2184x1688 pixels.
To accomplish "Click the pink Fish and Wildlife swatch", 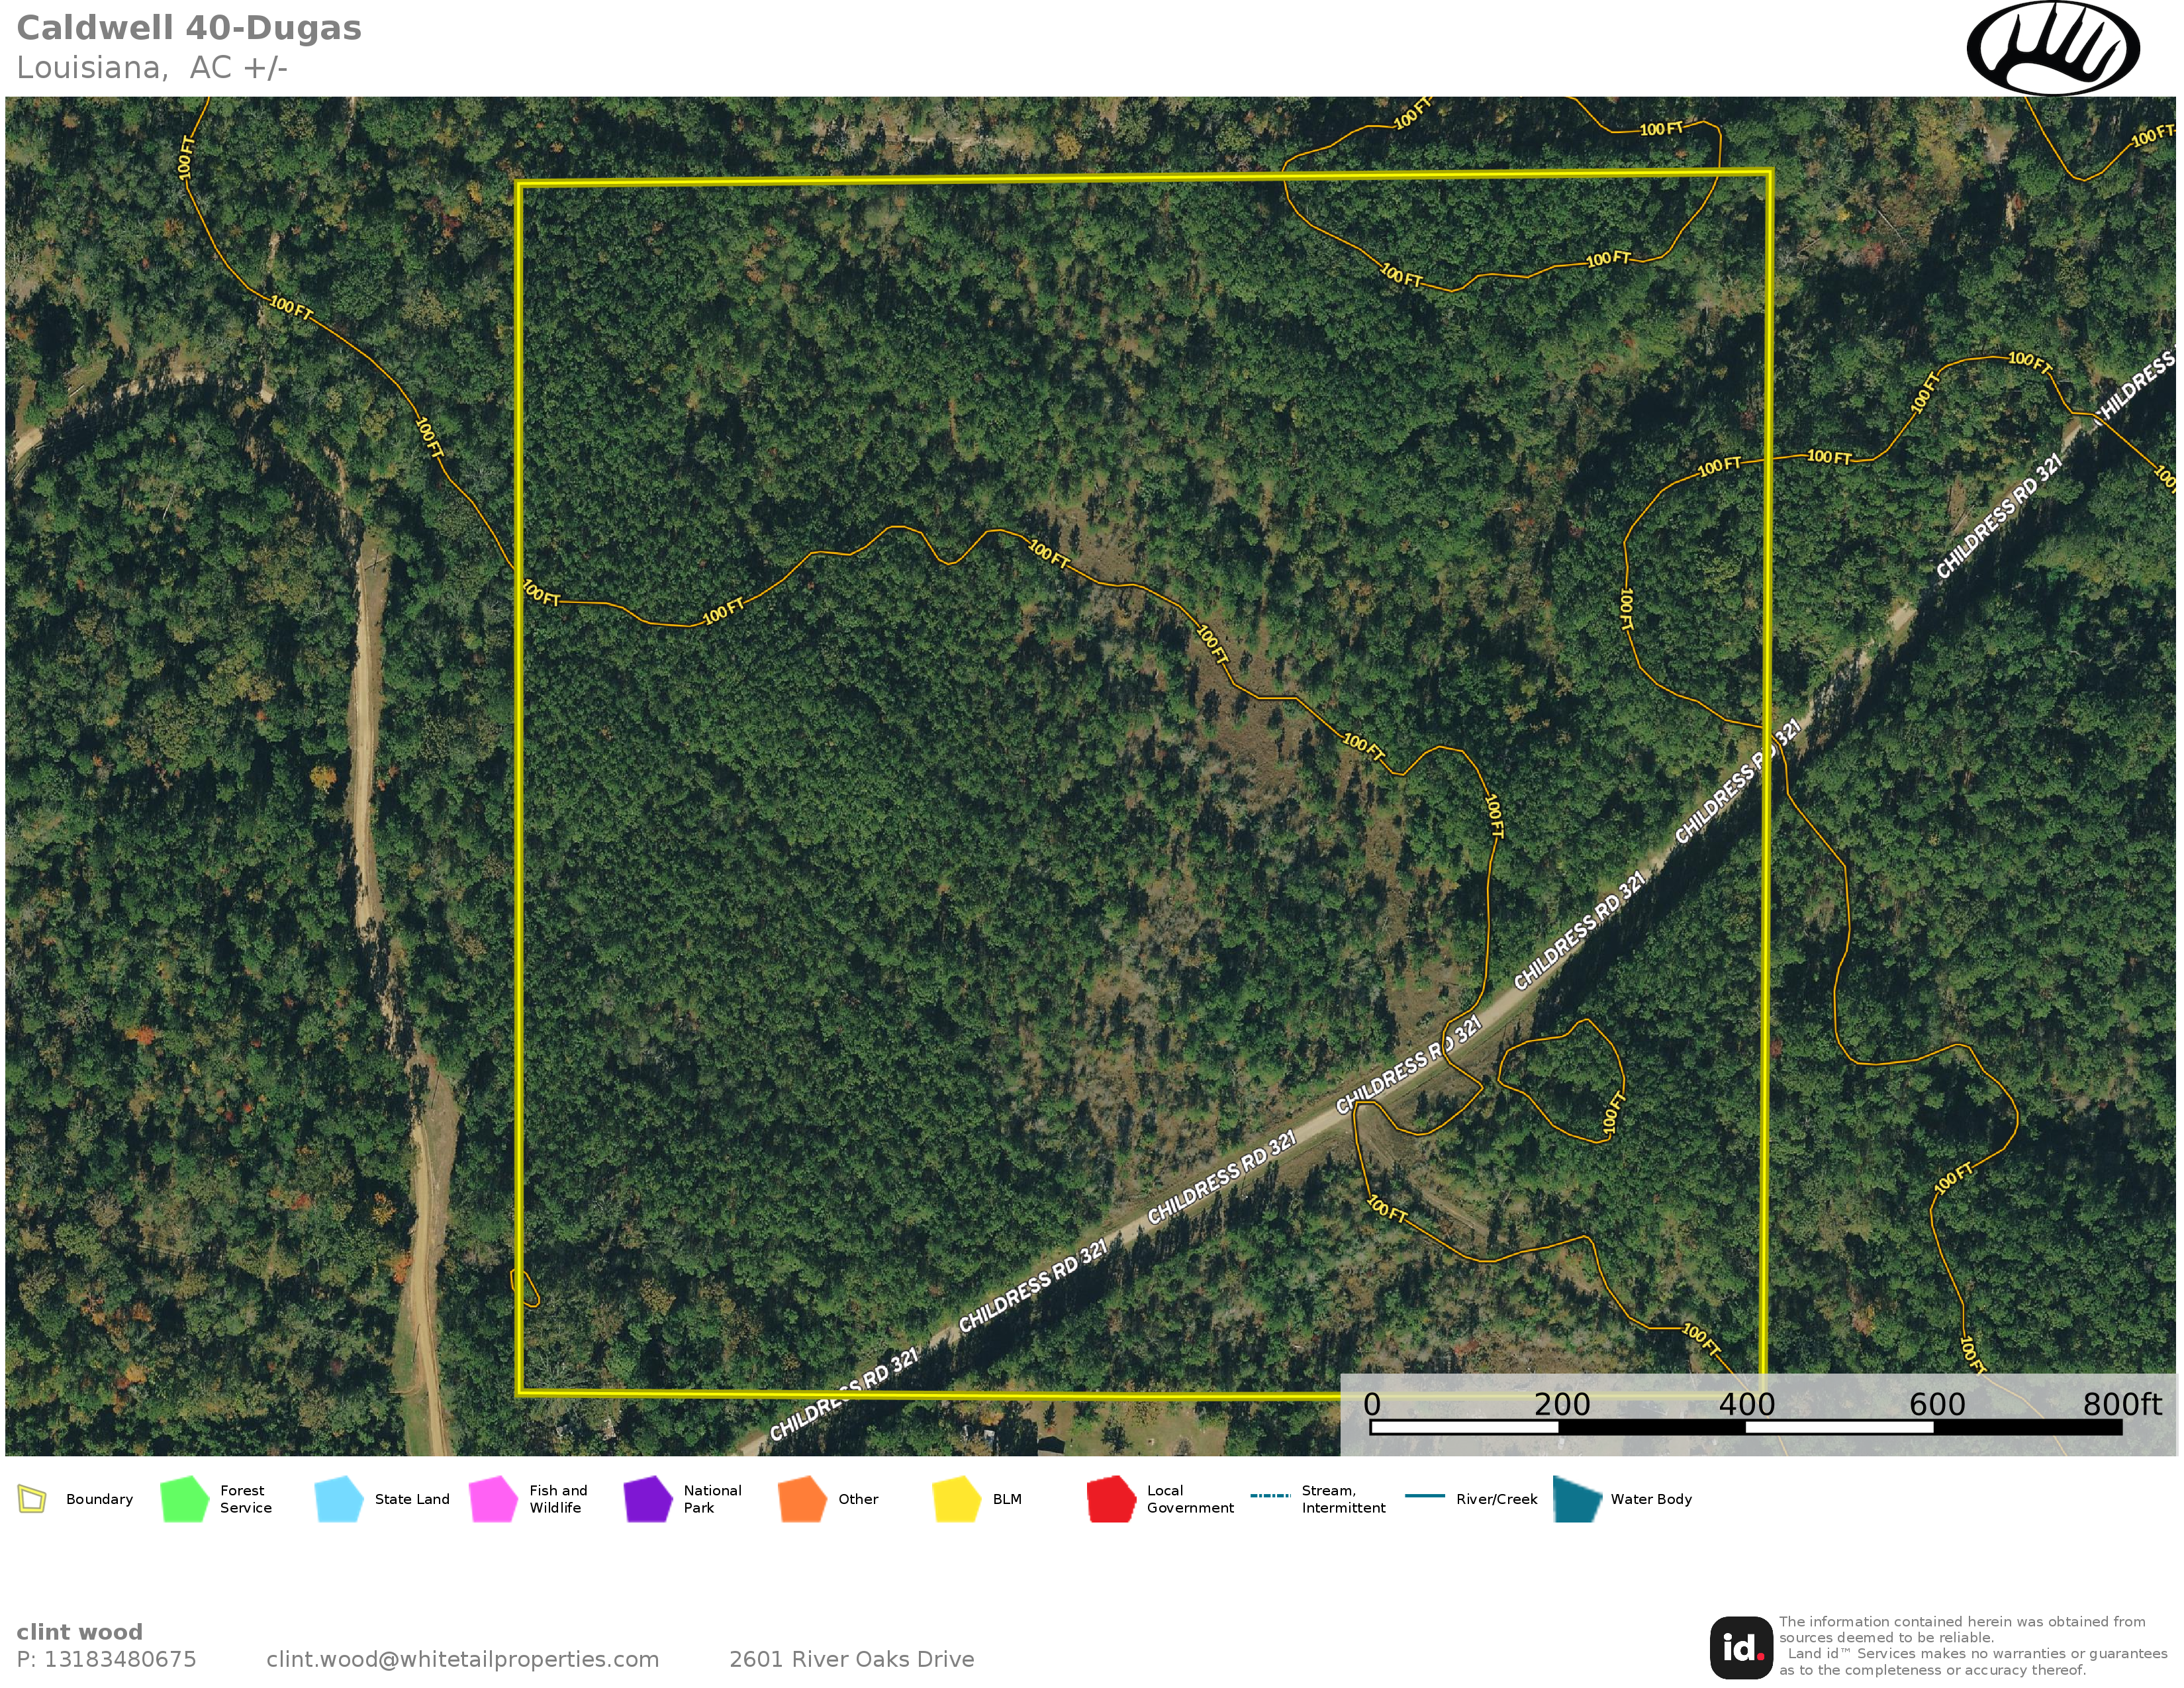I will click(x=493, y=1499).
